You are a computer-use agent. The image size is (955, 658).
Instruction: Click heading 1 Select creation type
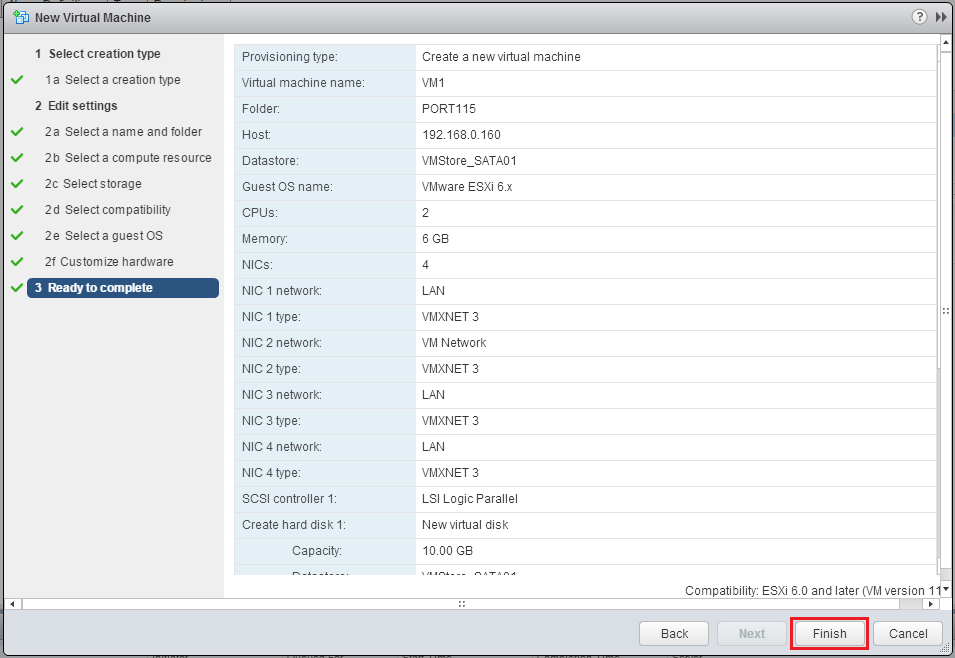[97, 54]
